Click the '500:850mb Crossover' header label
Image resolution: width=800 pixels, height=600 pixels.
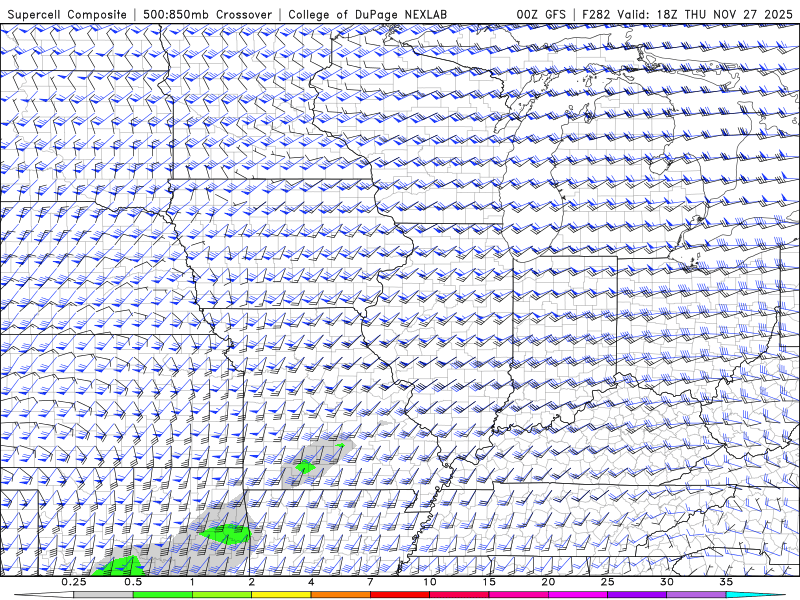(207, 14)
